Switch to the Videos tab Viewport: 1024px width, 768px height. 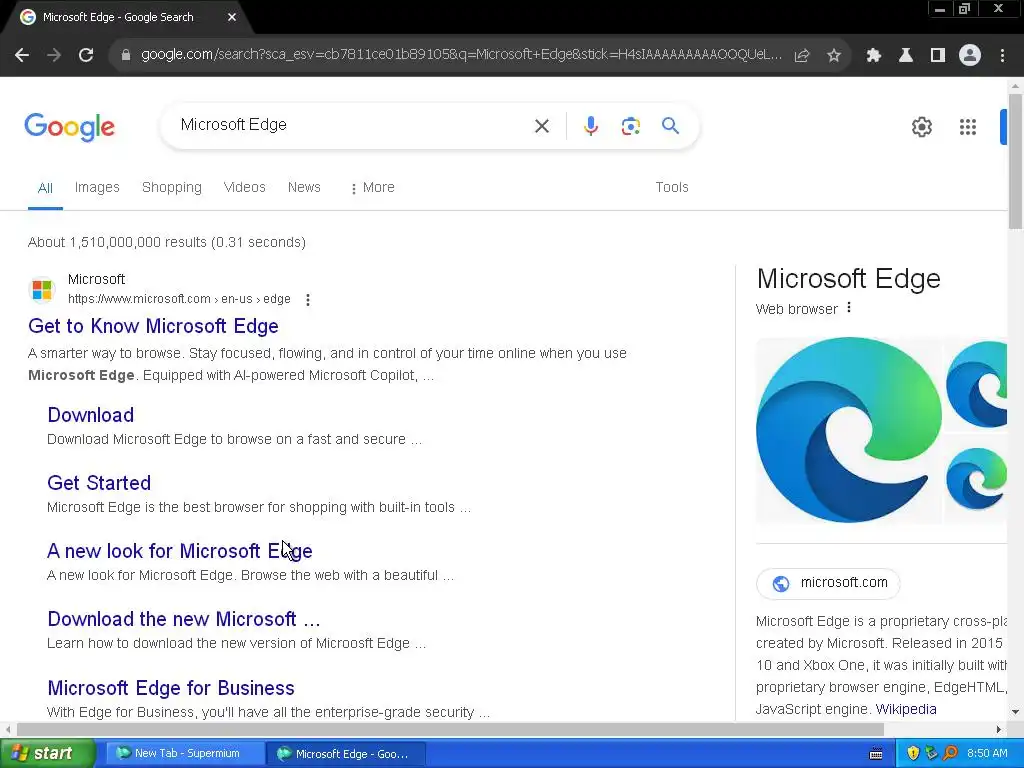[x=244, y=187]
